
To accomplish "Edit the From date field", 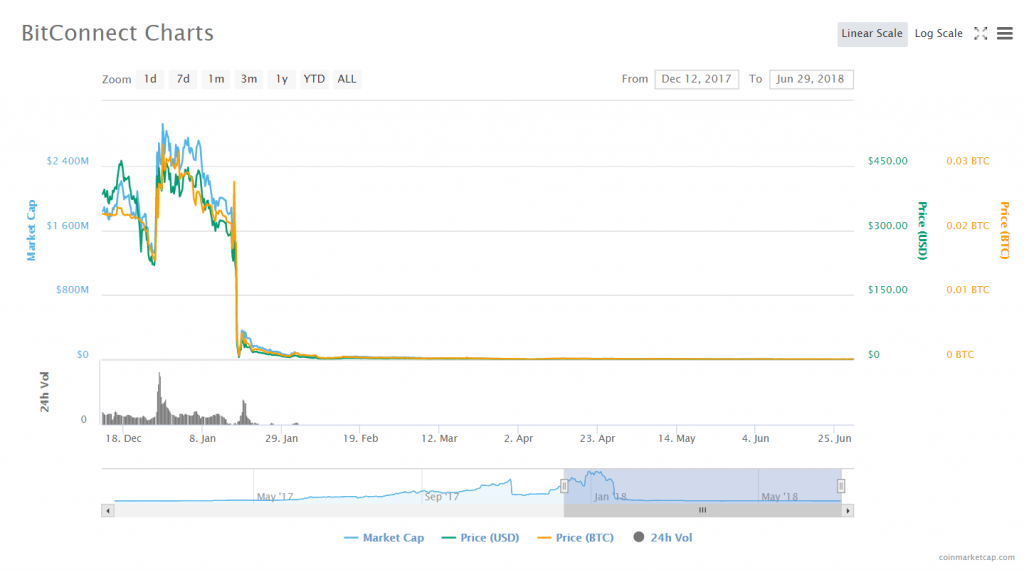I will (696, 79).
